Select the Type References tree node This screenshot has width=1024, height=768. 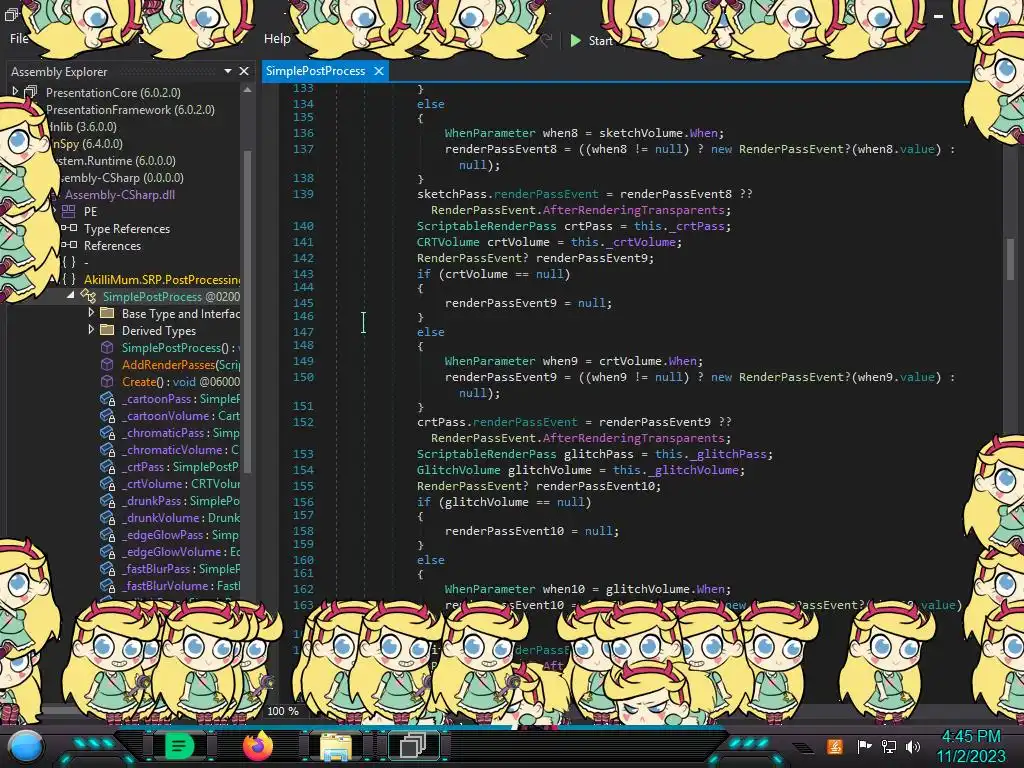pyautogui.click(x=127, y=229)
